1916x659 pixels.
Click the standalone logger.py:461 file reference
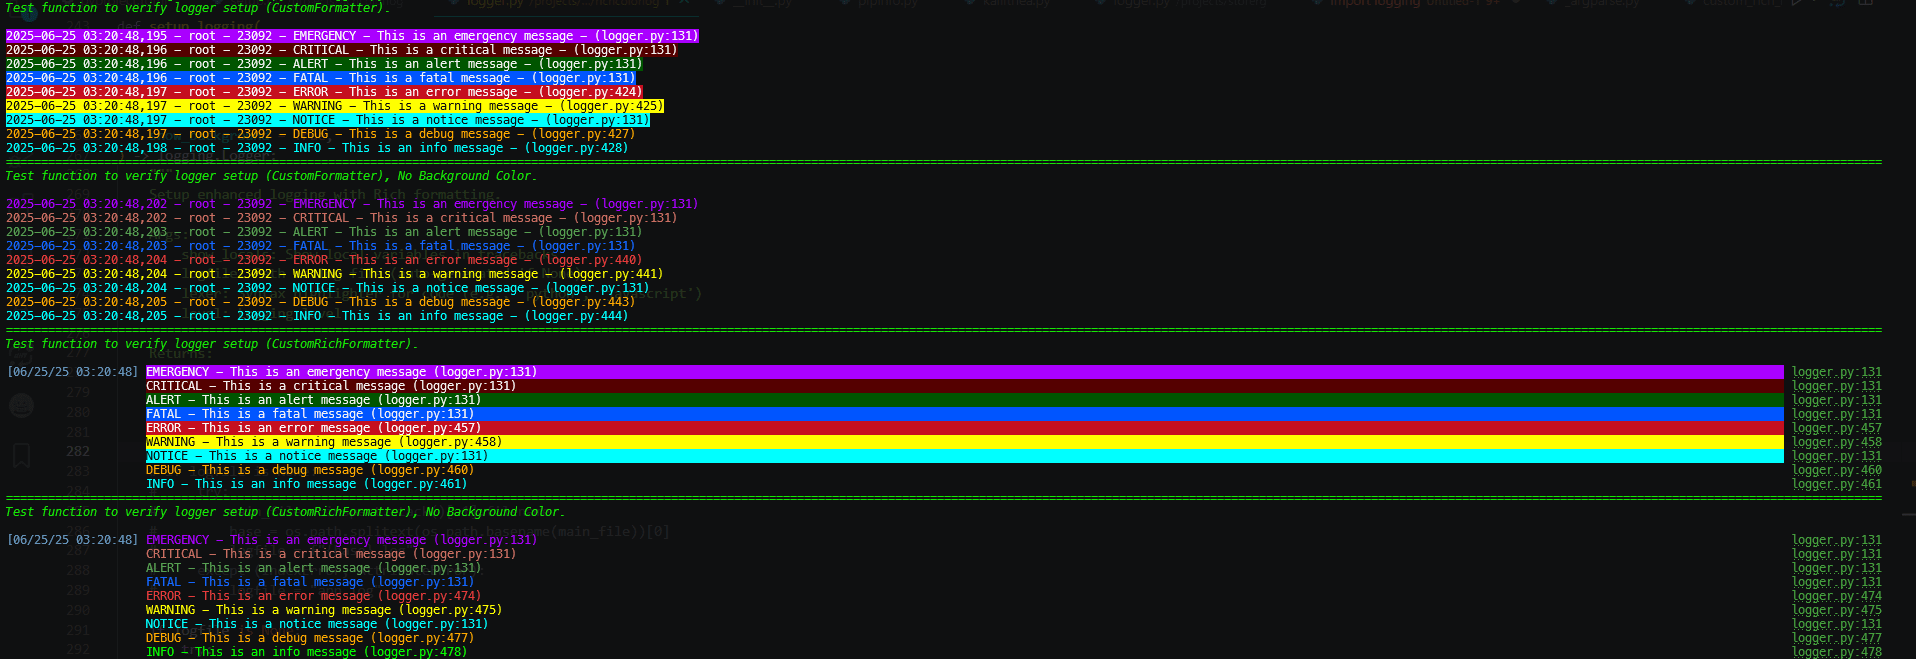pyautogui.click(x=1837, y=484)
